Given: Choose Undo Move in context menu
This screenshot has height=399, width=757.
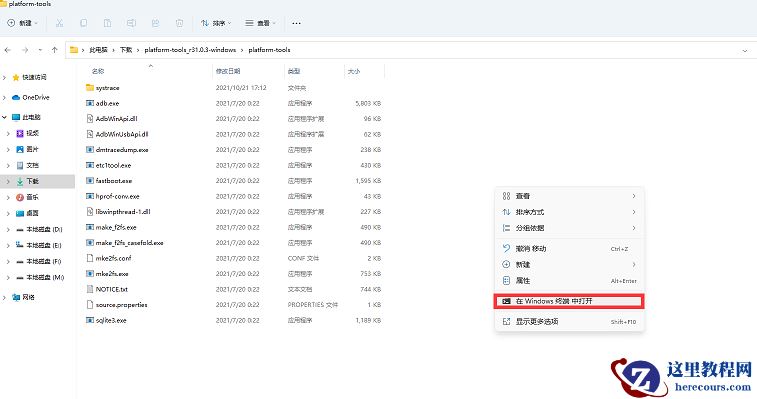Looking at the screenshot, I should tap(569, 248).
